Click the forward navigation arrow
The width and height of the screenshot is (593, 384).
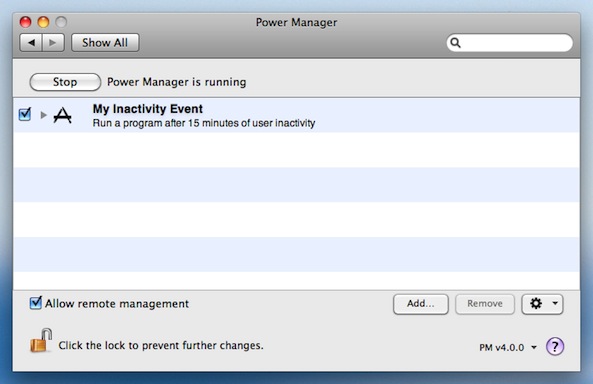pos(53,43)
